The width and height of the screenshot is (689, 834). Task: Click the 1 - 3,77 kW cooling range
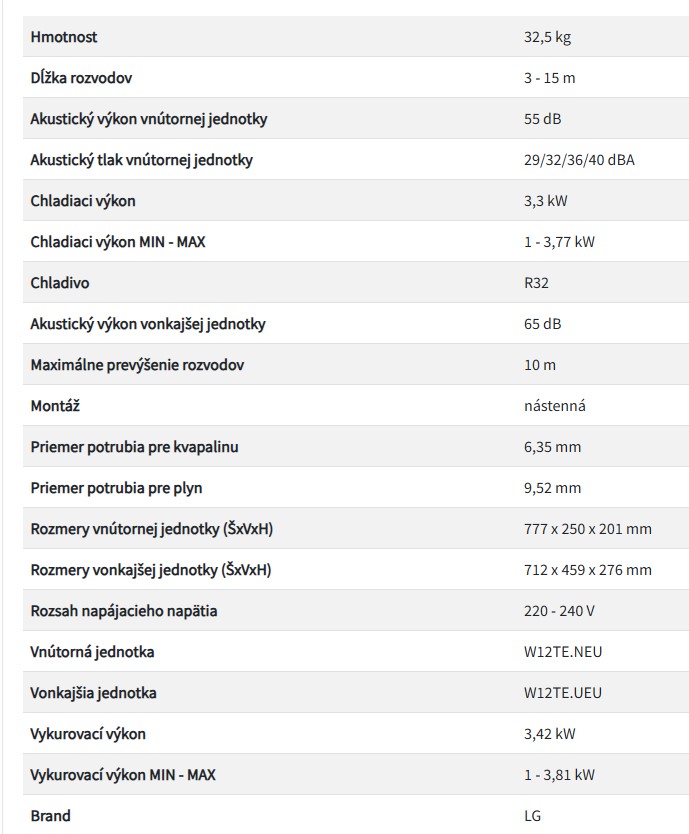click(x=559, y=242)
